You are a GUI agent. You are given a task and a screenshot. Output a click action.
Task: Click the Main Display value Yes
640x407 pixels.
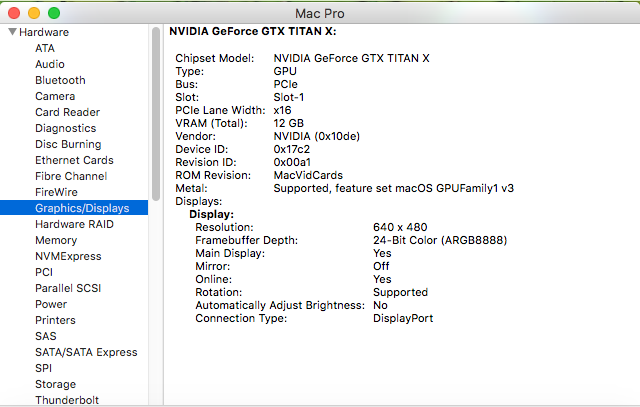click(382, 253)
